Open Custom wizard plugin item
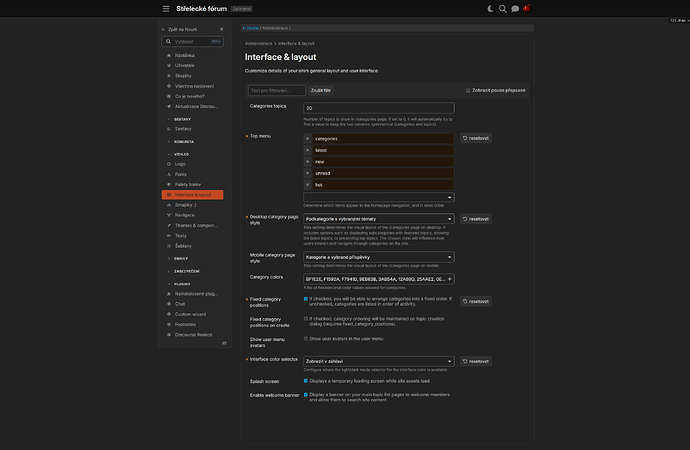Image resolution: width=690 pixels, height=450 pixels. (192, 314)
